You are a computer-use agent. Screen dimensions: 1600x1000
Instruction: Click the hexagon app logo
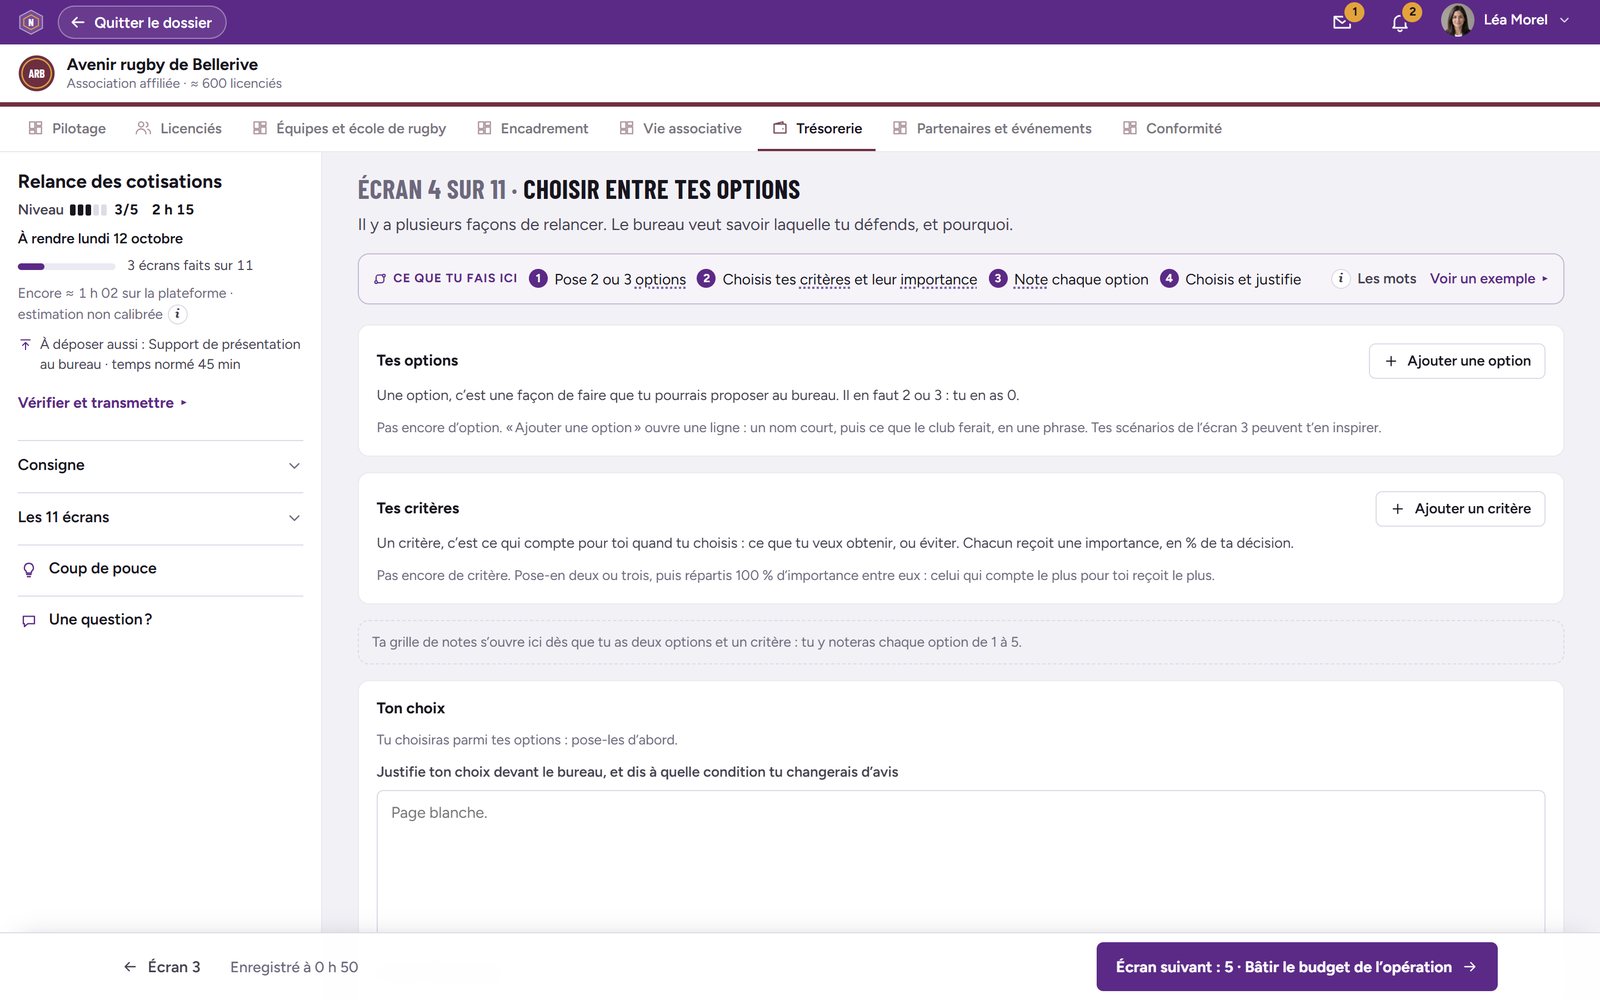(31, 21)
